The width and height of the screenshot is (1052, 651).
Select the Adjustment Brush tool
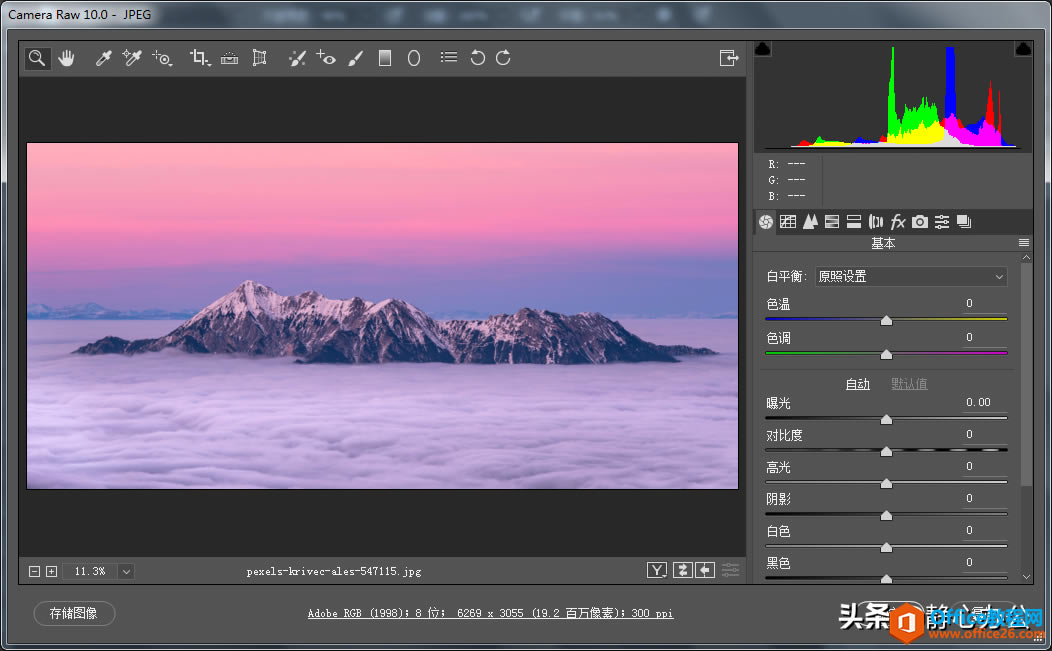point(355,58)
